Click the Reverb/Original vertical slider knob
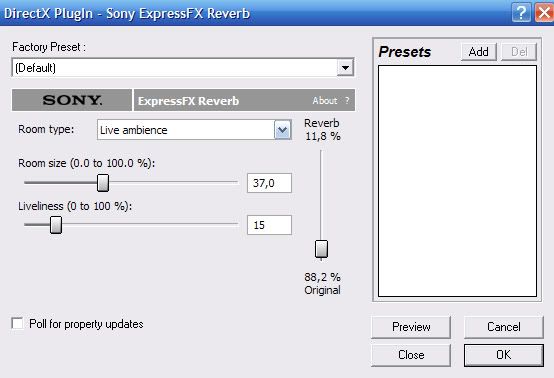Screen dimensions: 554x378 click(321, 249)
